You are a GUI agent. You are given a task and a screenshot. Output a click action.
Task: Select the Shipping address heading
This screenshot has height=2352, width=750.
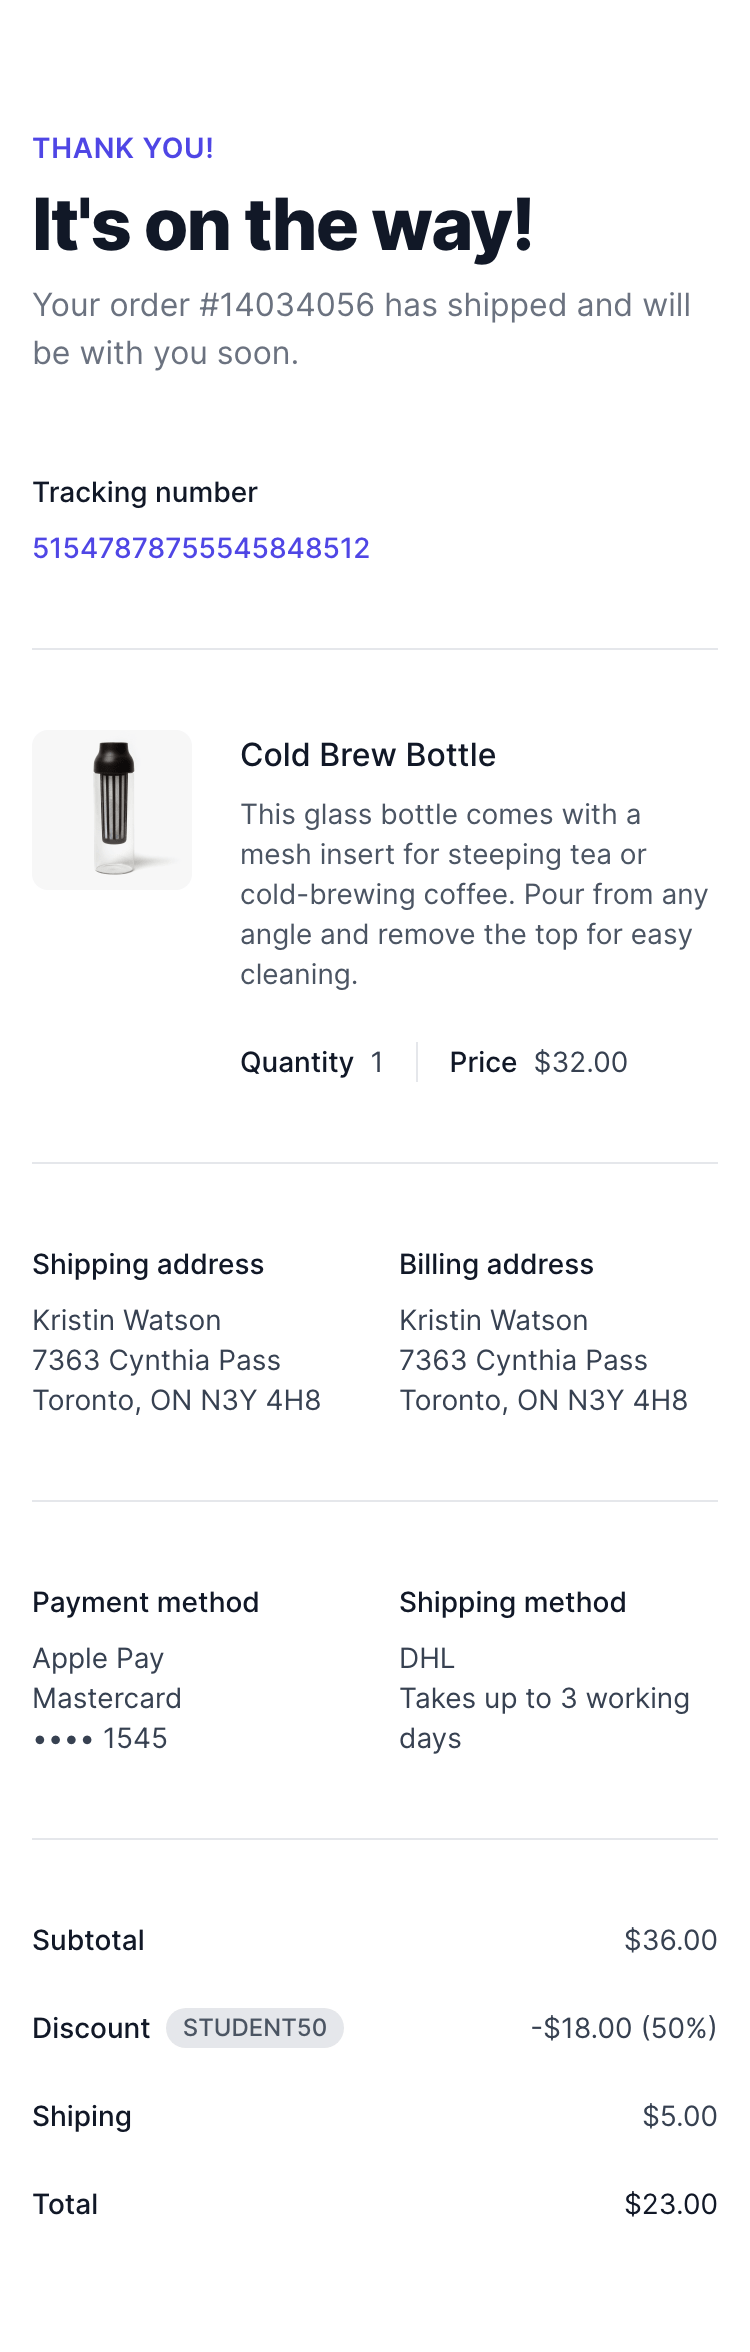point(148,1264)
